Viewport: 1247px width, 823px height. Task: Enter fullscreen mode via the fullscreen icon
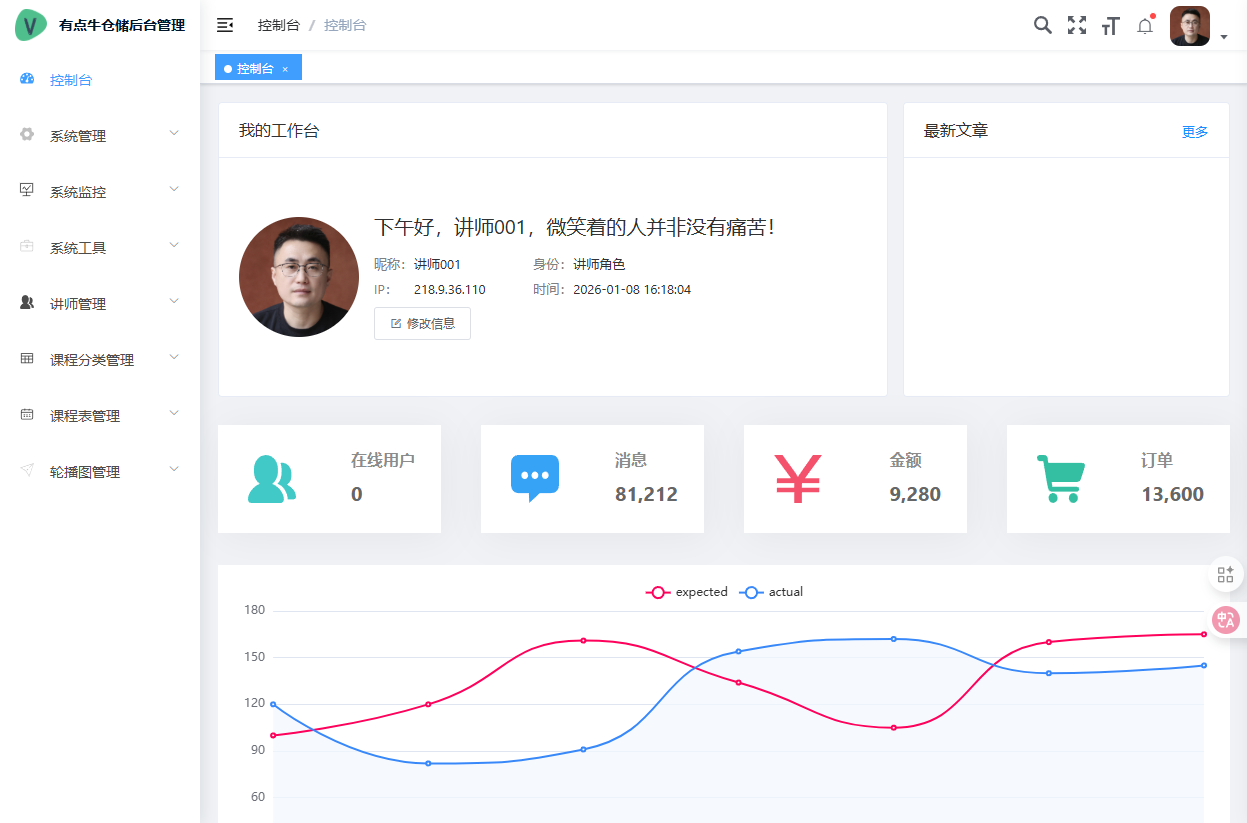tap(1076, 24)
